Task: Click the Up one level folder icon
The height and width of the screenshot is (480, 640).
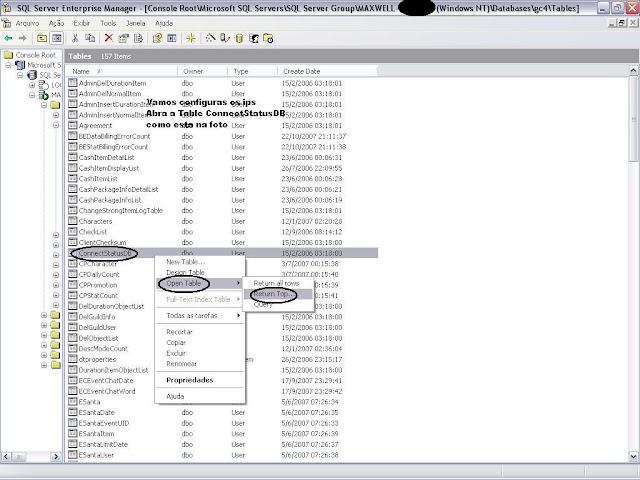Action: click(42, 38)
